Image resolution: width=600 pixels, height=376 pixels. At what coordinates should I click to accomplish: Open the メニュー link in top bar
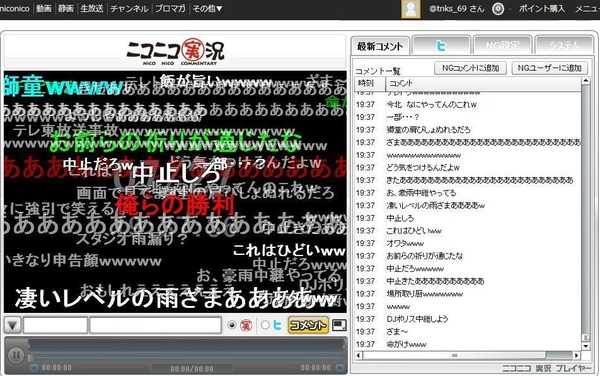click(587, 9)
